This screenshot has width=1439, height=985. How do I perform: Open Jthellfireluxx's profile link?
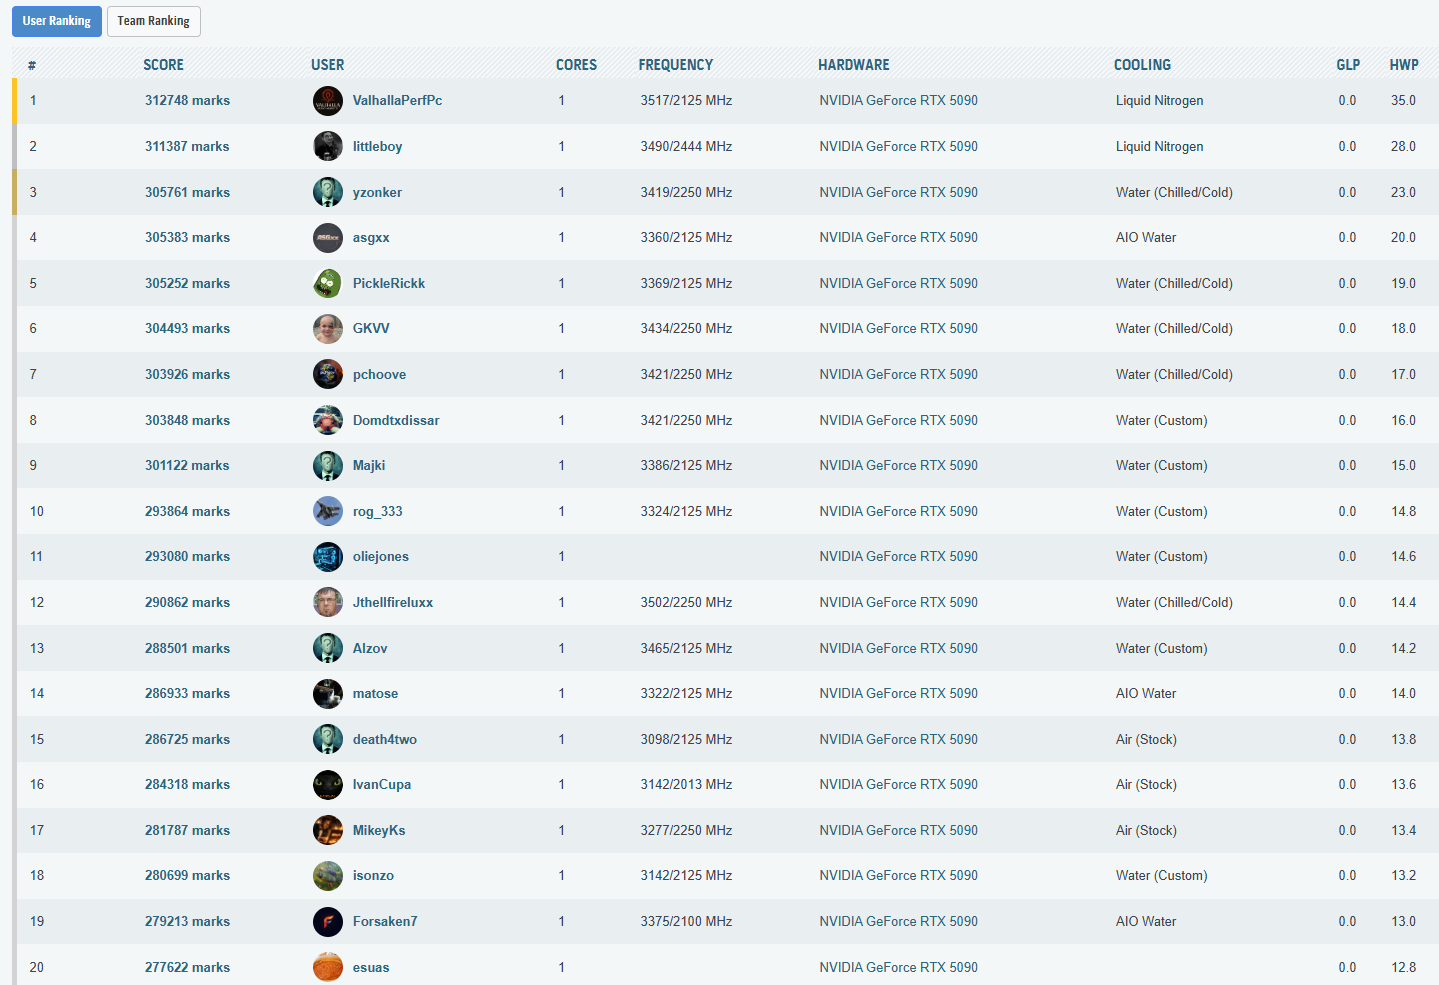coord(392,603)
